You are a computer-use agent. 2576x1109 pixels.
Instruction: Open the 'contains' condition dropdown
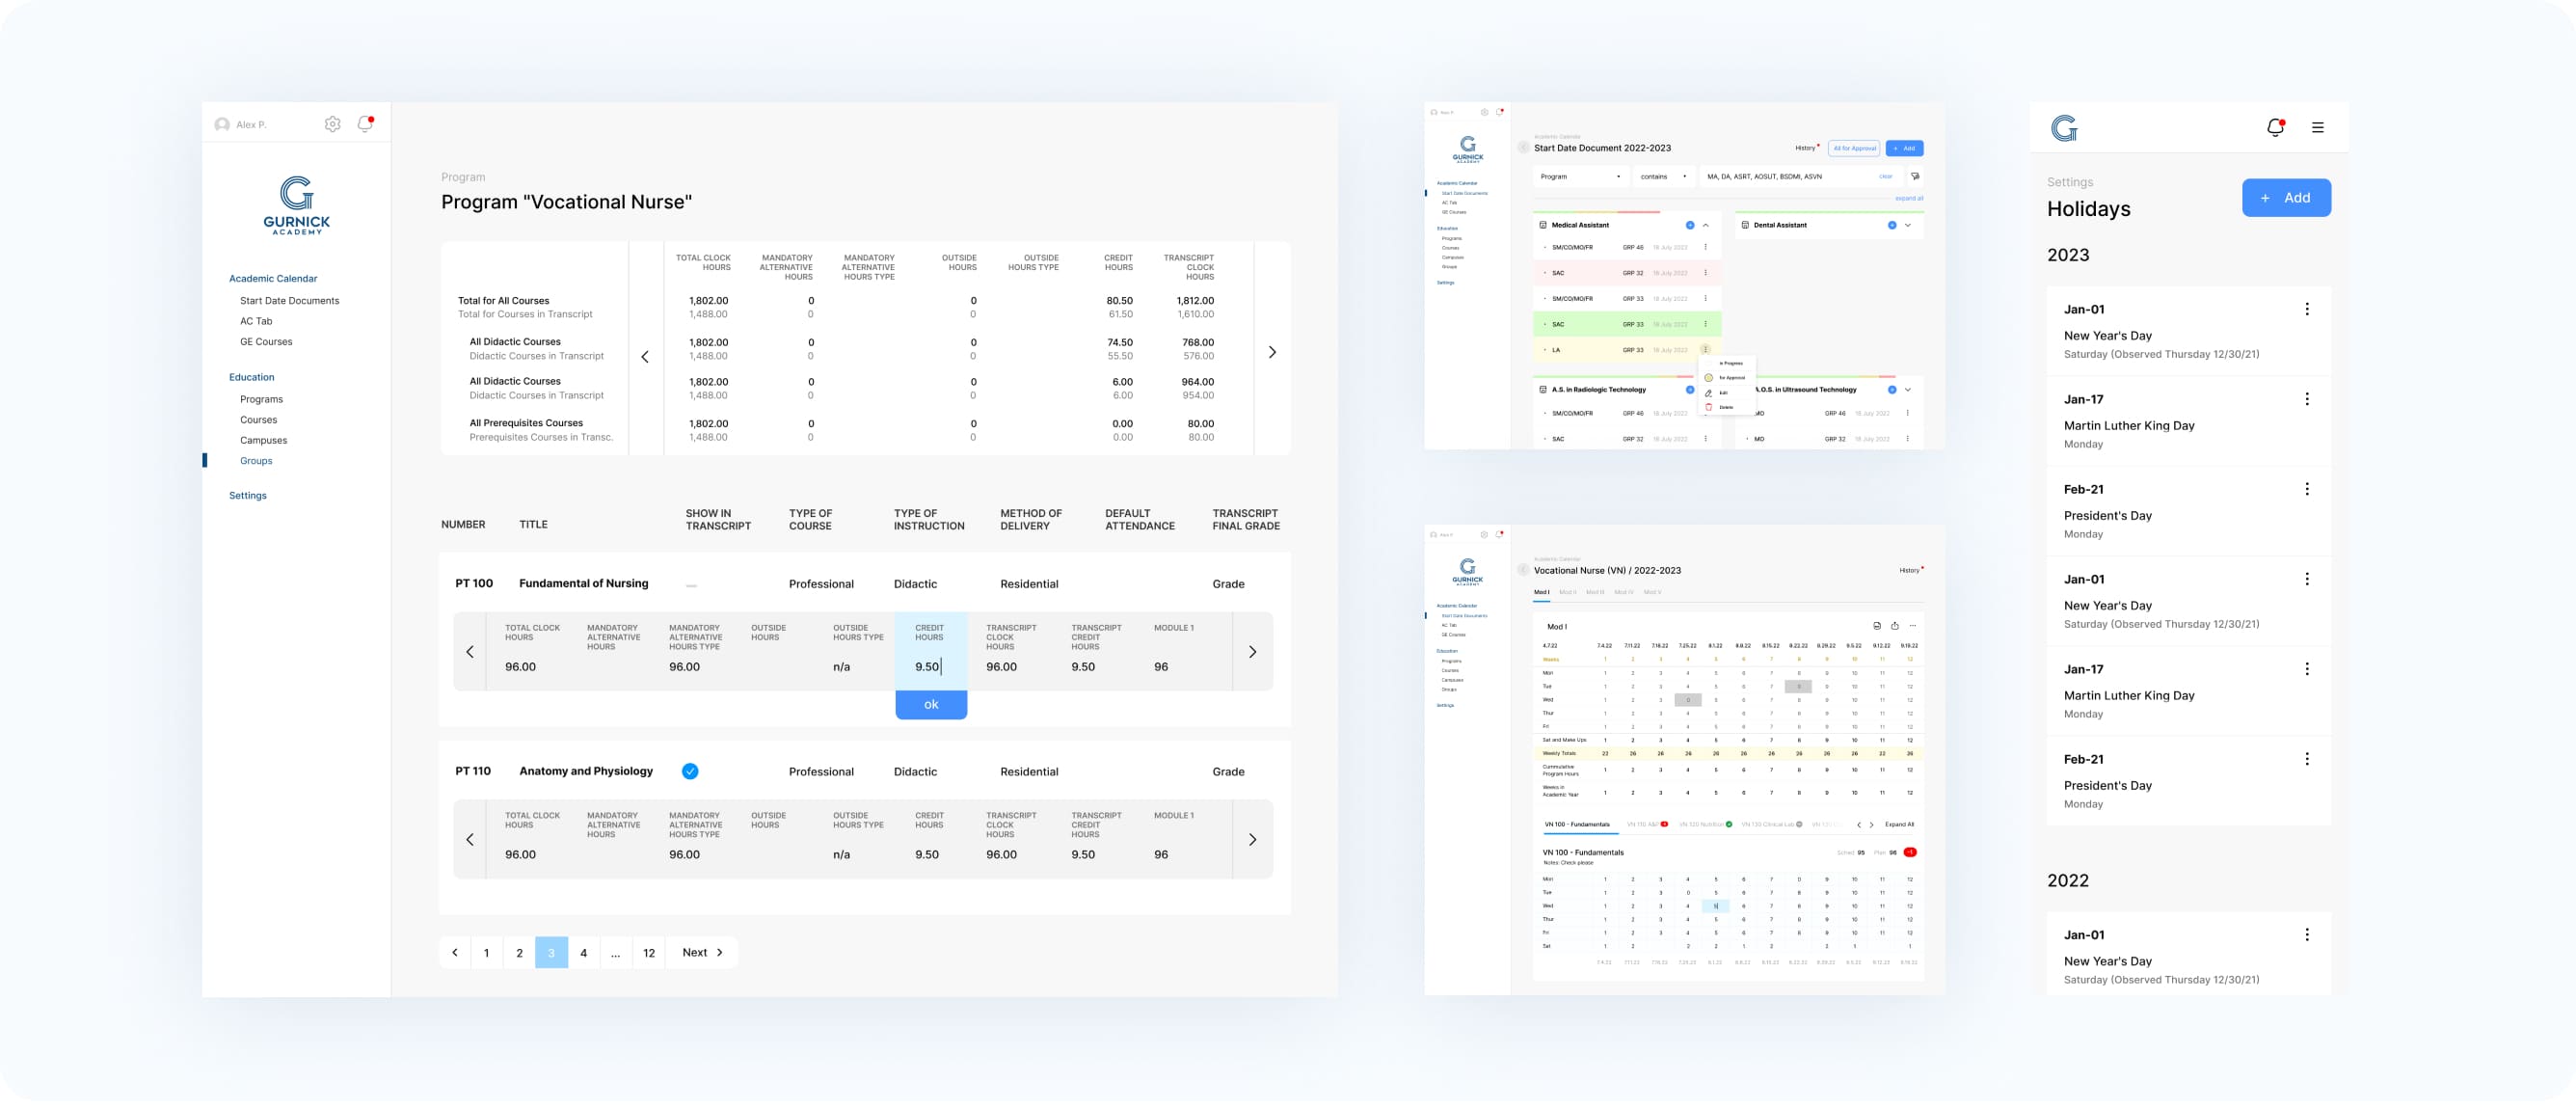[1662, 176]
